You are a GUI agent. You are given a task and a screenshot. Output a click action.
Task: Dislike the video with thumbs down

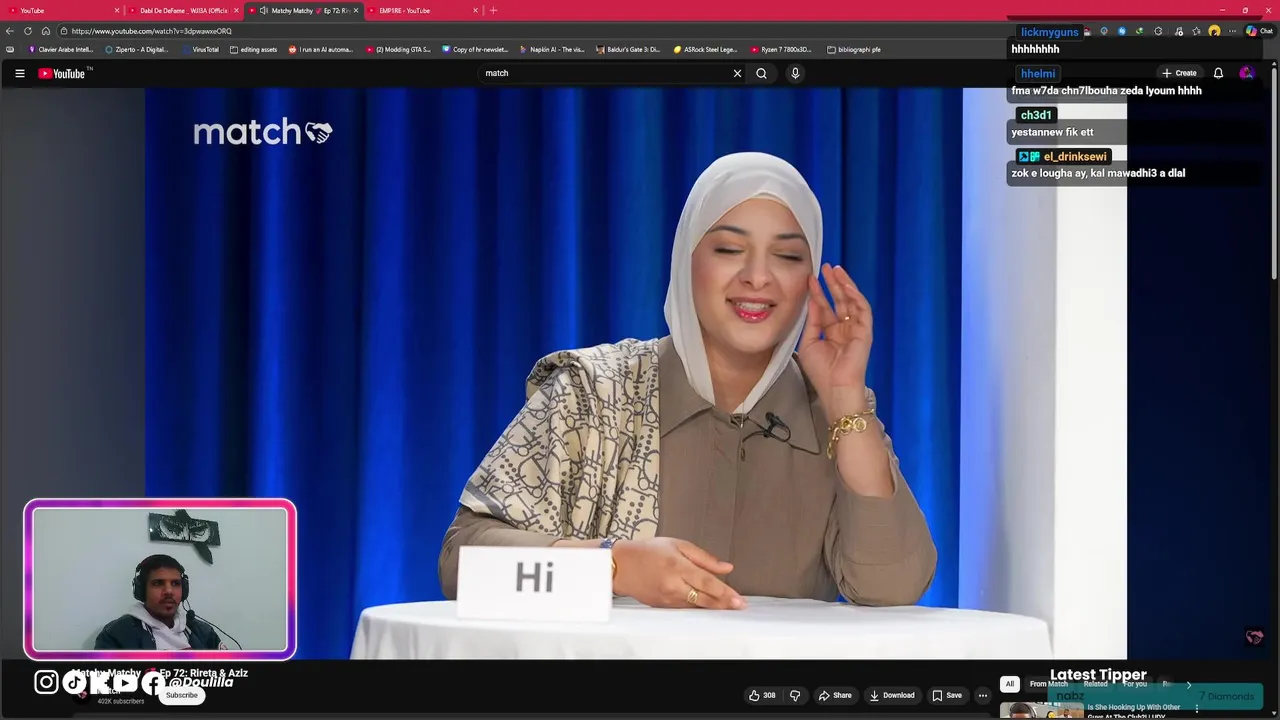795,695
